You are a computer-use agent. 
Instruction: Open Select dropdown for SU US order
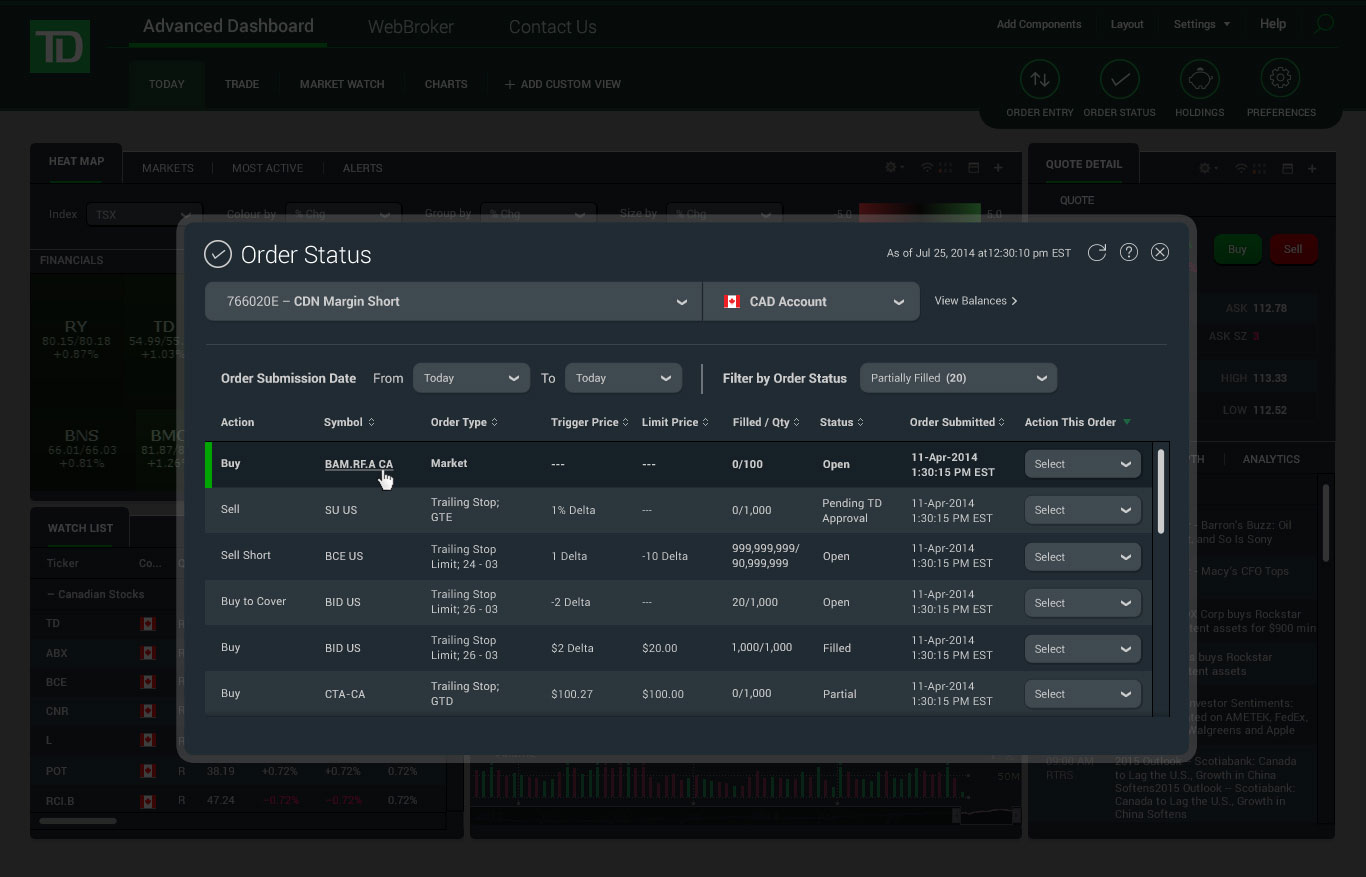tap(1082, 510)
